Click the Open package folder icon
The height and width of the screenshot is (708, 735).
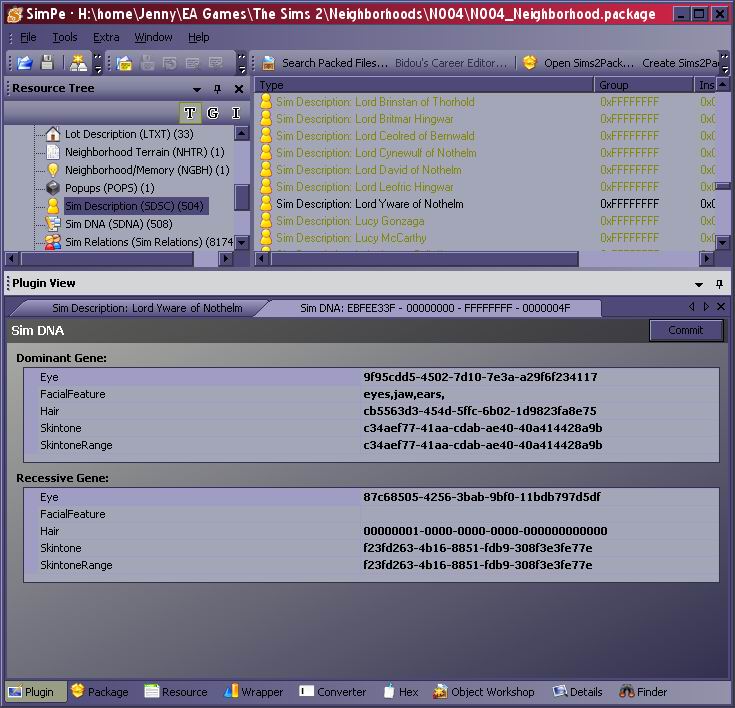coord(24,63)
